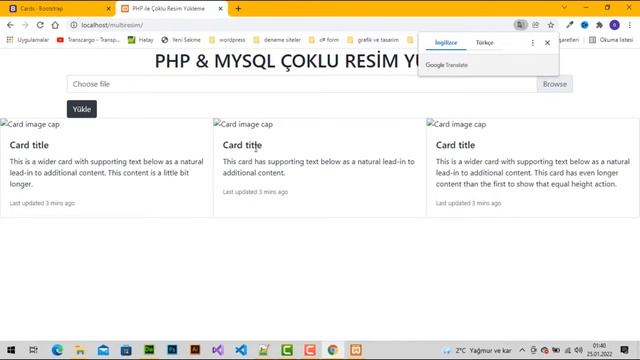Click the weather widget Yağmur ve kar
The height and width of the screenshot is (360, 640).
(477, 350)
